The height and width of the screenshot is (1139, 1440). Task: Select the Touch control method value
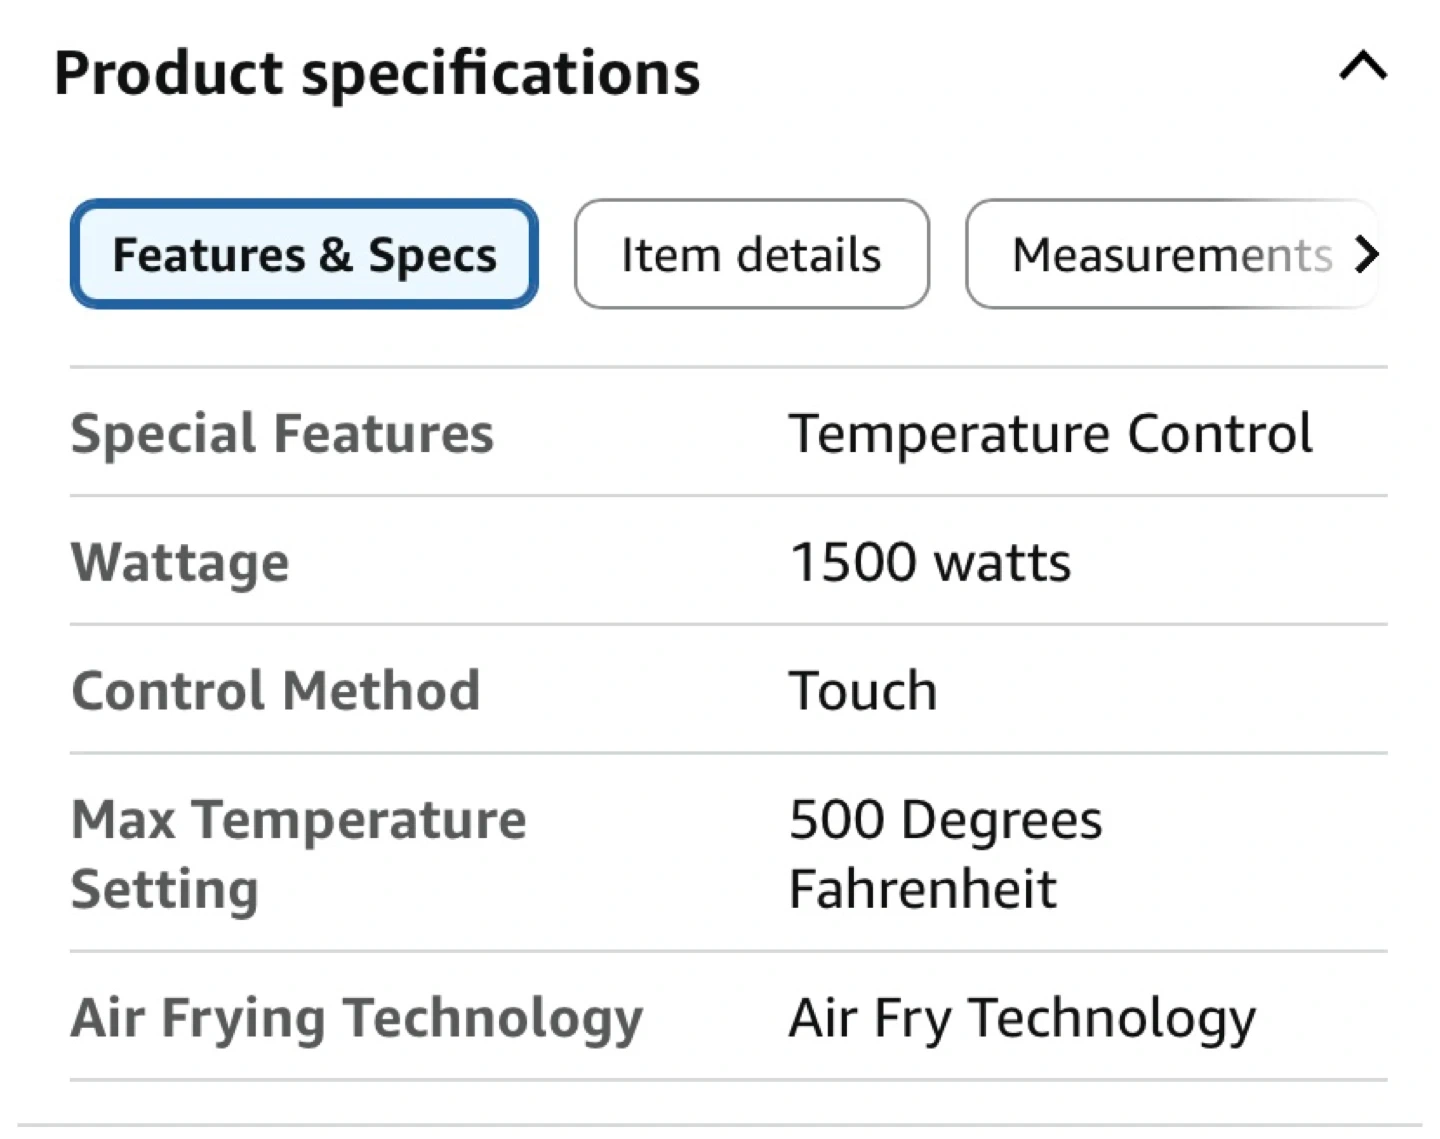tap(863, 691)
